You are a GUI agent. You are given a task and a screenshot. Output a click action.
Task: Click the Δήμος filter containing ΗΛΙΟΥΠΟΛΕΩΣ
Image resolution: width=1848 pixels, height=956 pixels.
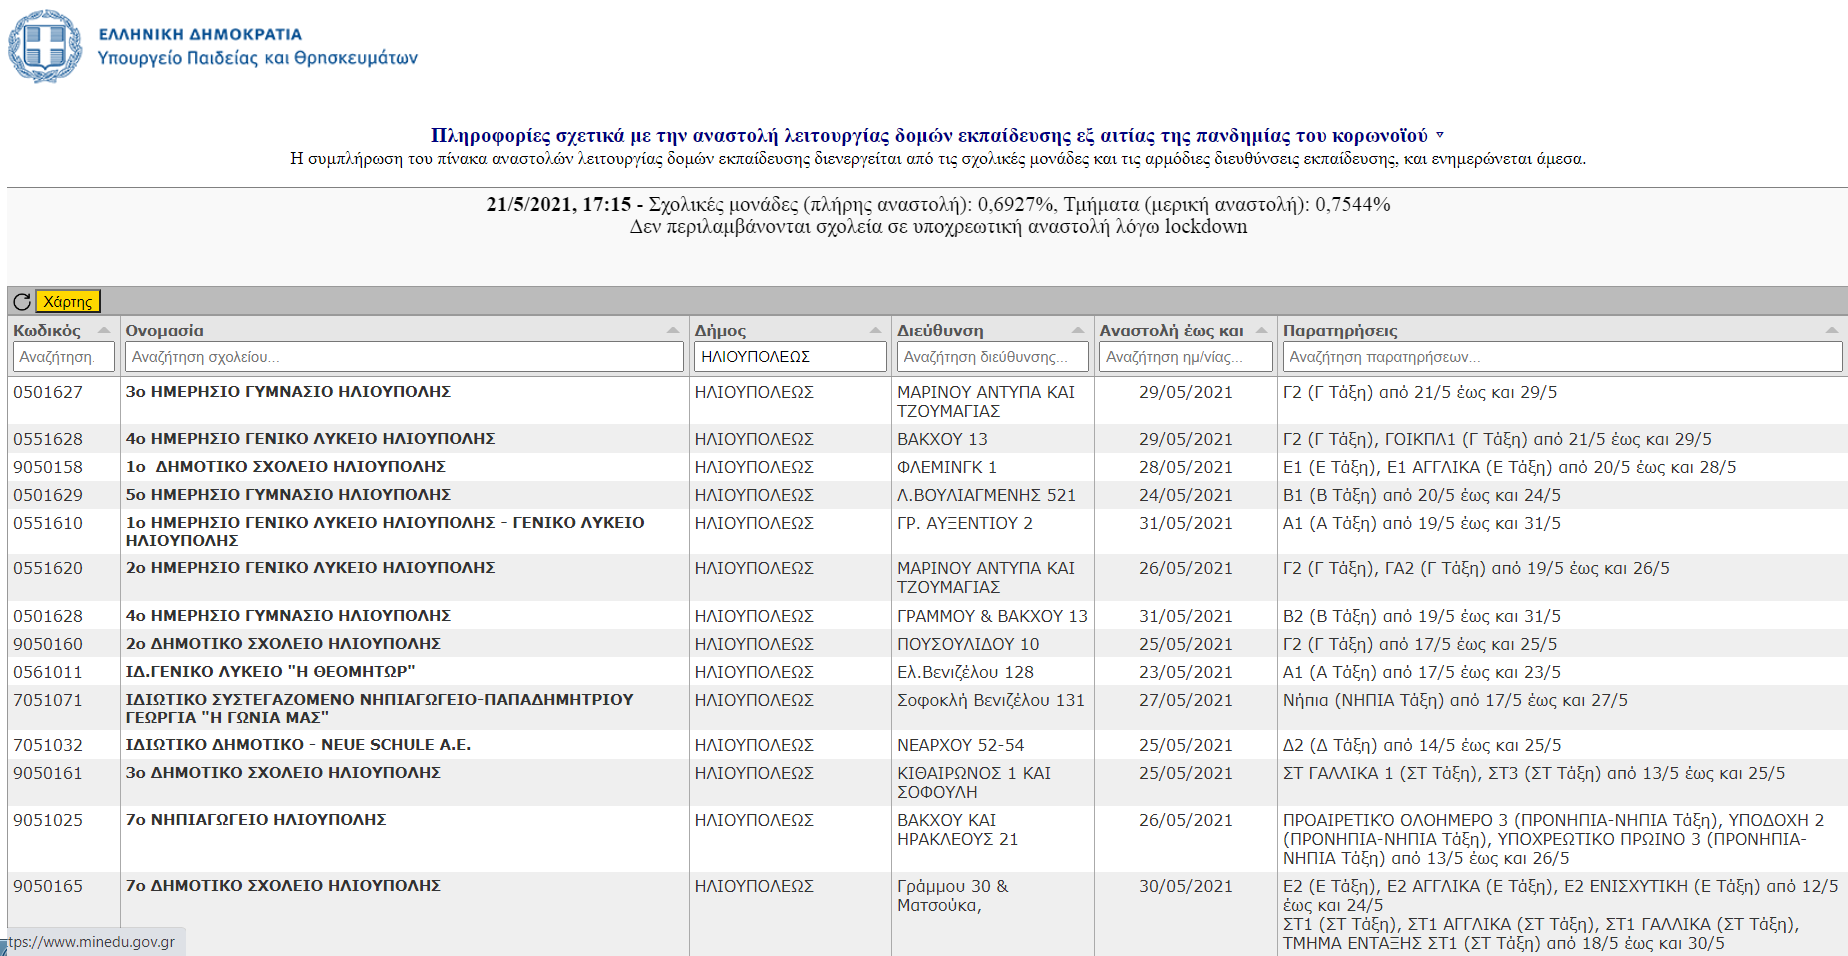click(x=790, y=357)
